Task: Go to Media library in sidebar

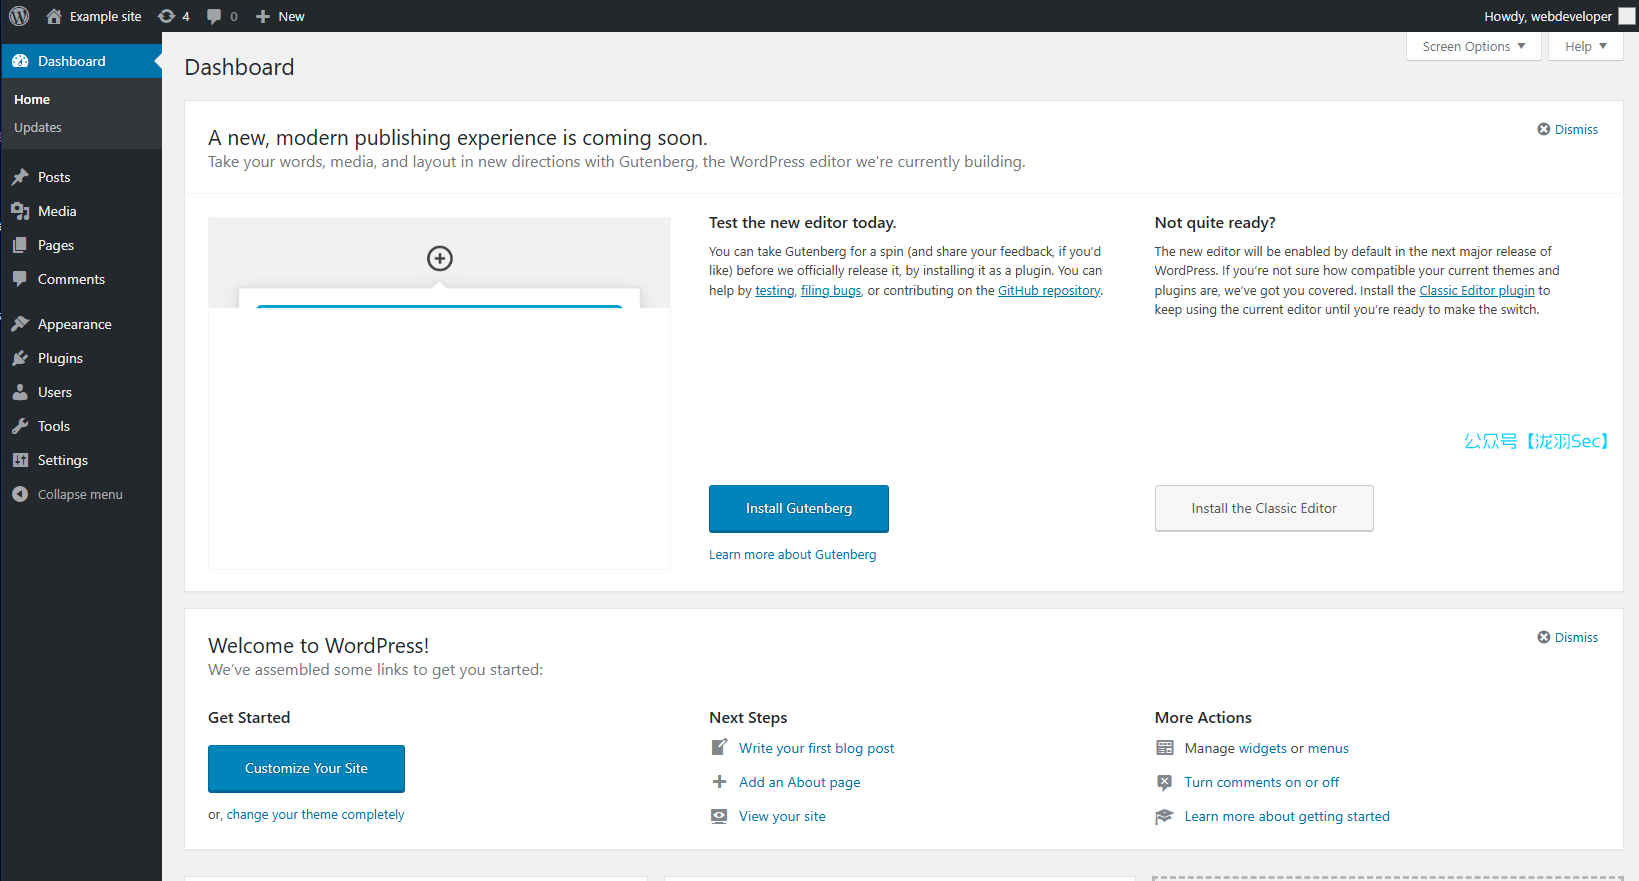Action: (57, 211)
